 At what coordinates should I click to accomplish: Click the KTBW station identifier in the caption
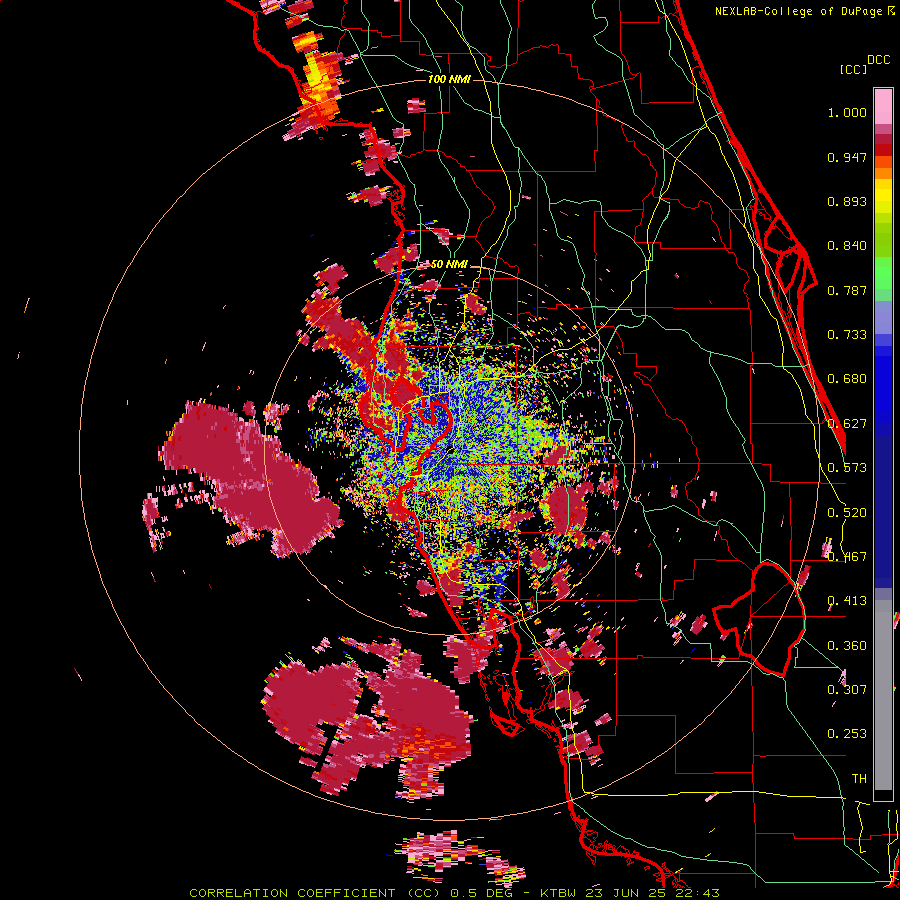[557, 893]
